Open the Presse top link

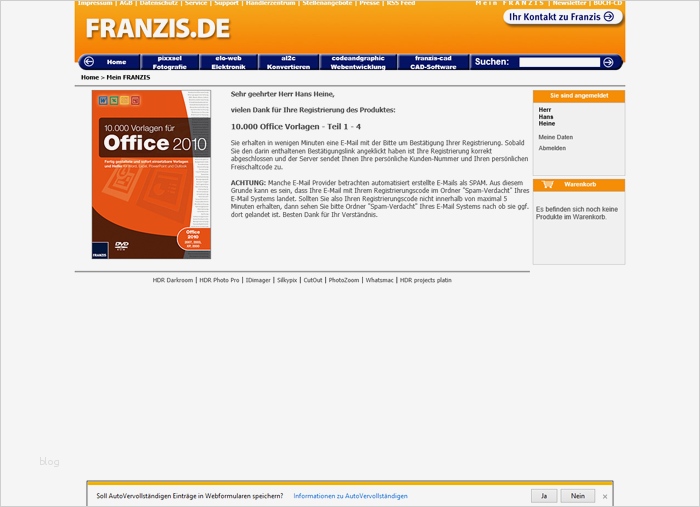(x=369, y=3)
